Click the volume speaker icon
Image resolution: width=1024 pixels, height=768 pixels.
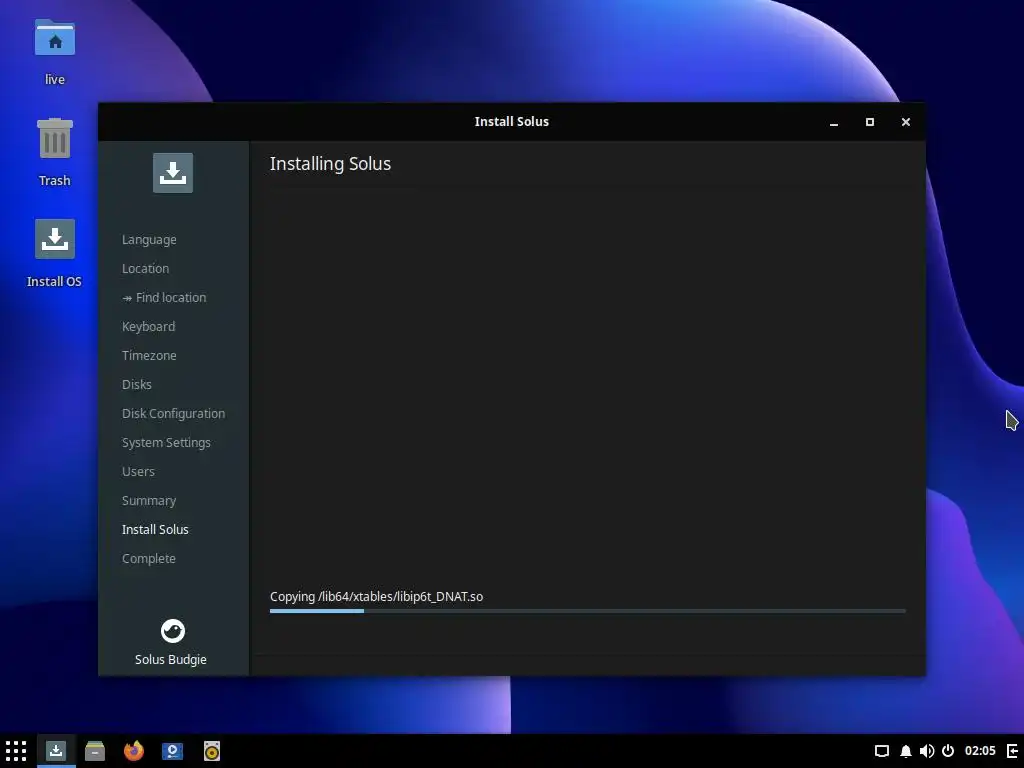coord(927,751)
